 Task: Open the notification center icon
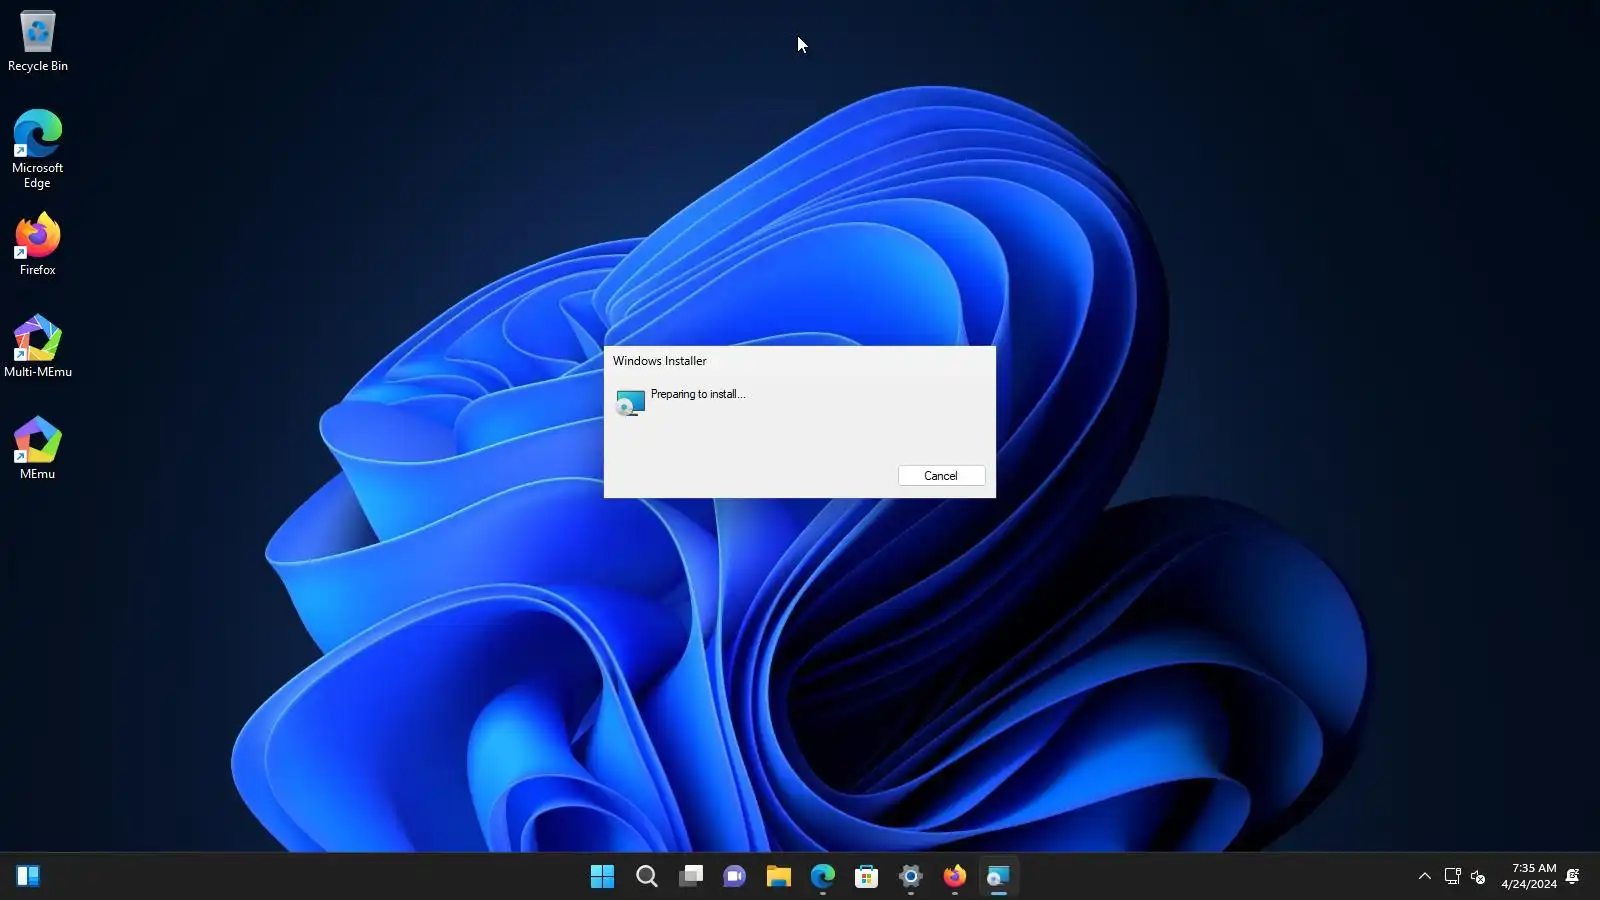[x=1573, y=877]
